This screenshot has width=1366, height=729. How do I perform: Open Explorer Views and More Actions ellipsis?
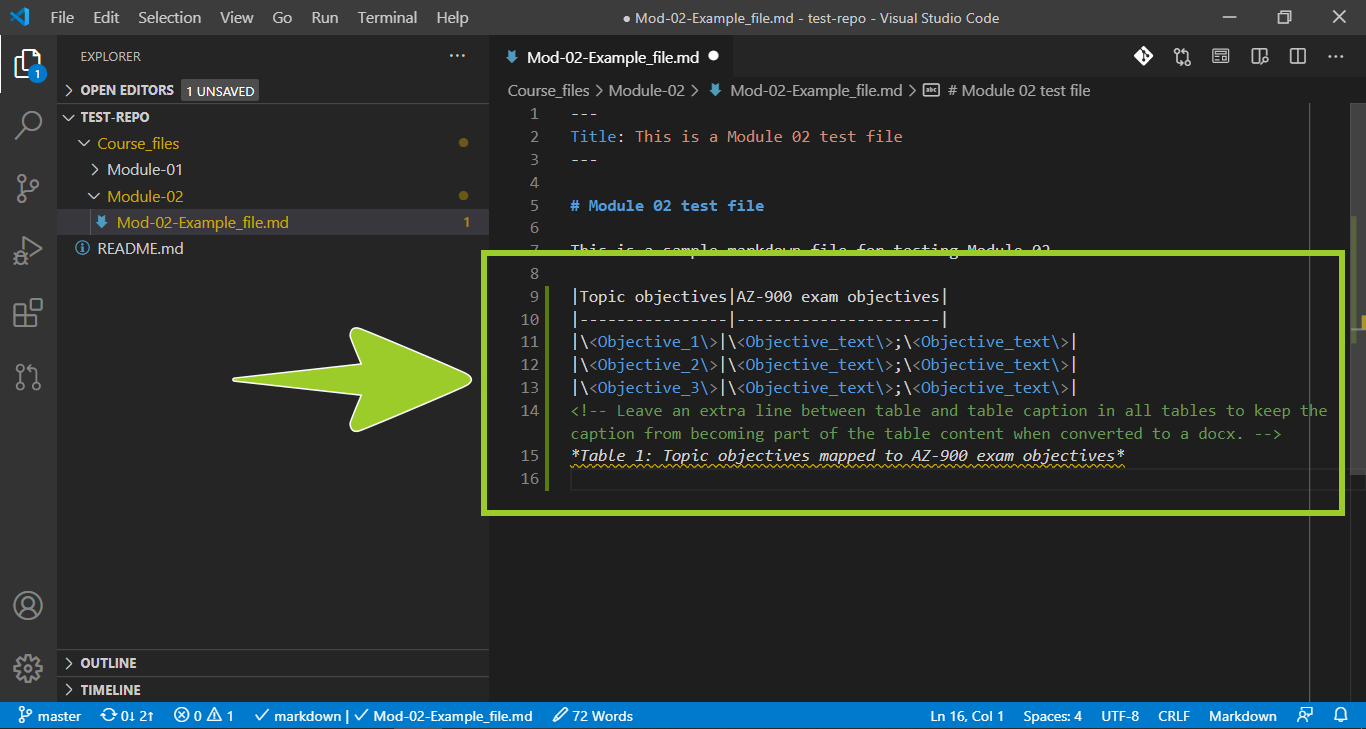point(457,57)
